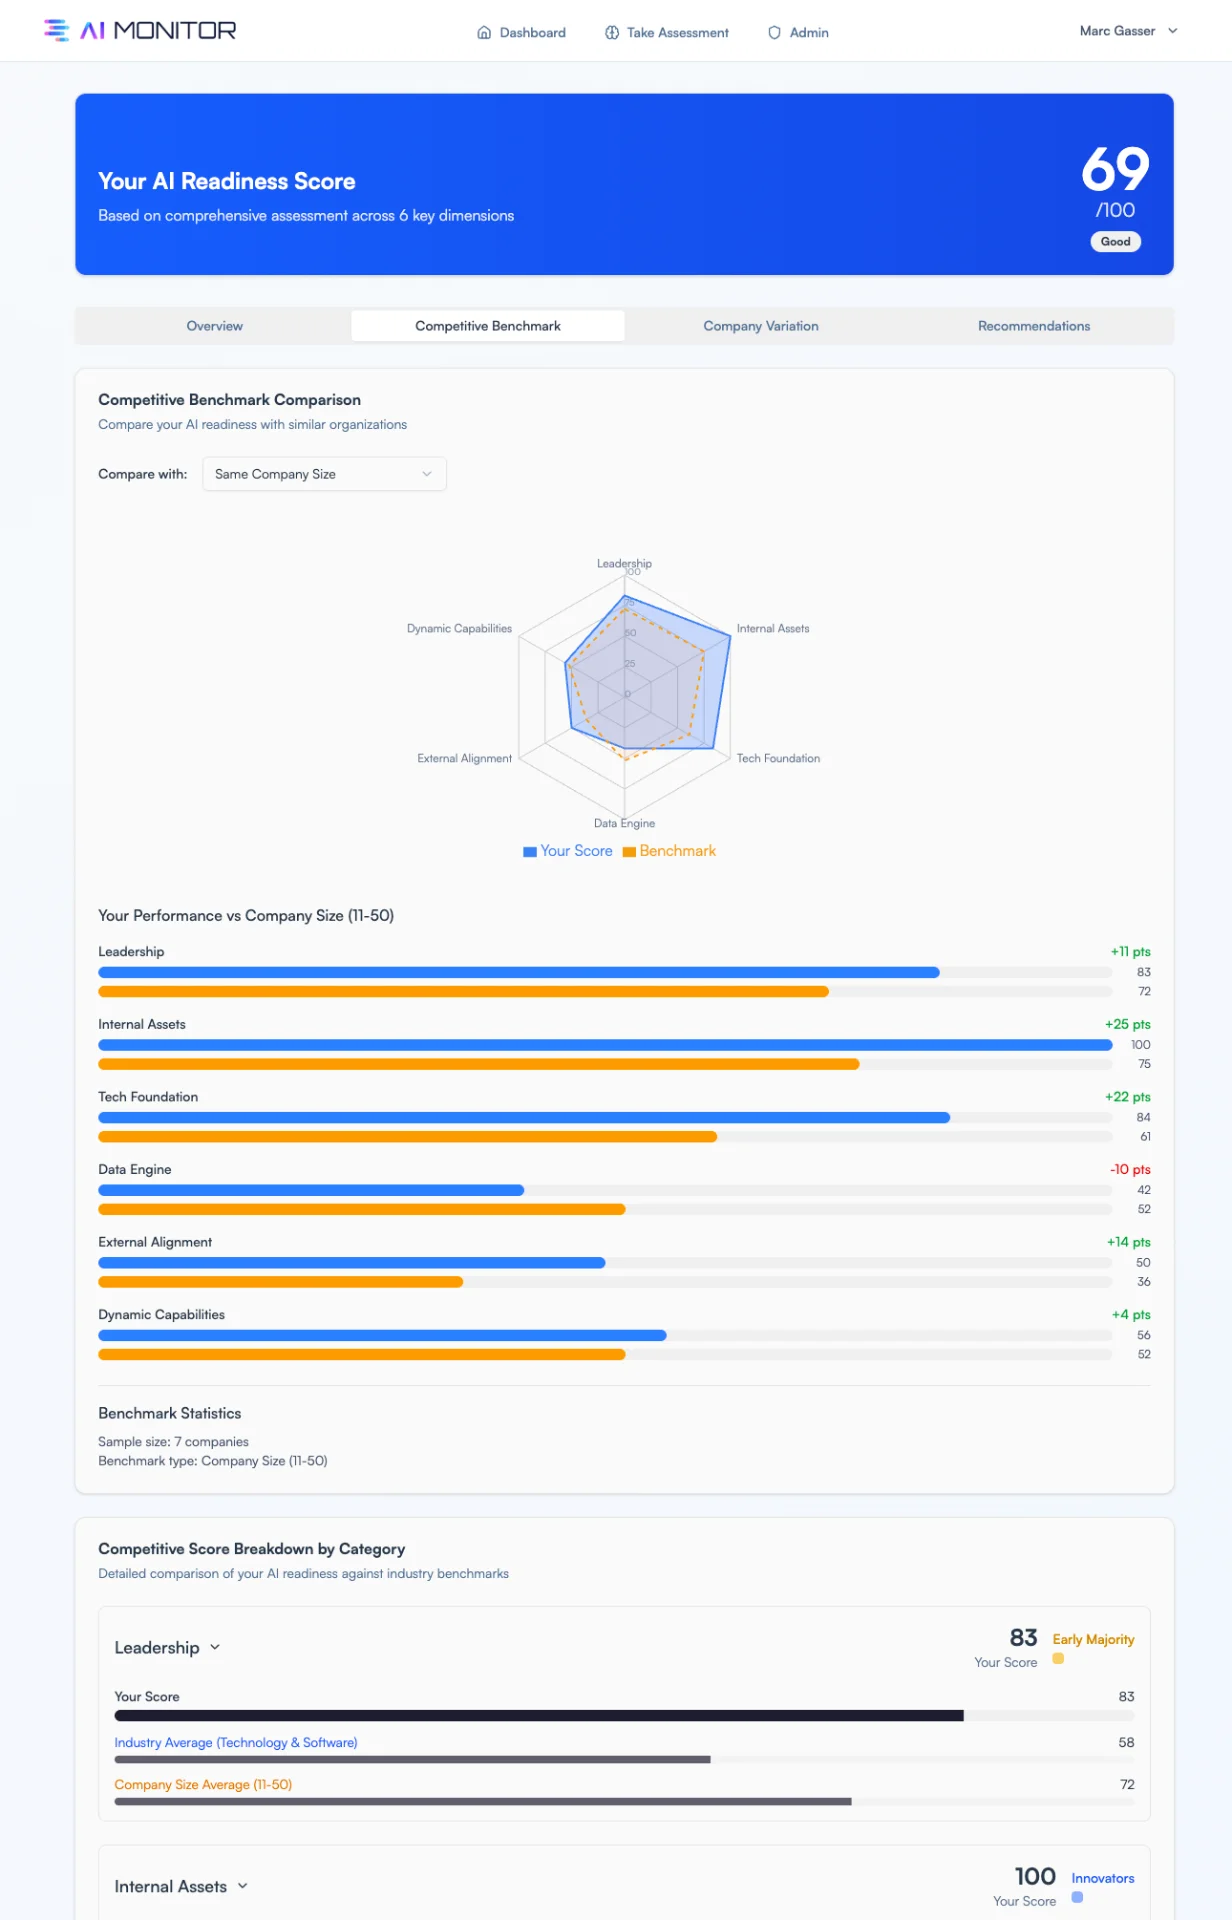This screenshot has height=1920, width=1232.
Task: Click the Dashboard home icon
Action: (484, 32)
